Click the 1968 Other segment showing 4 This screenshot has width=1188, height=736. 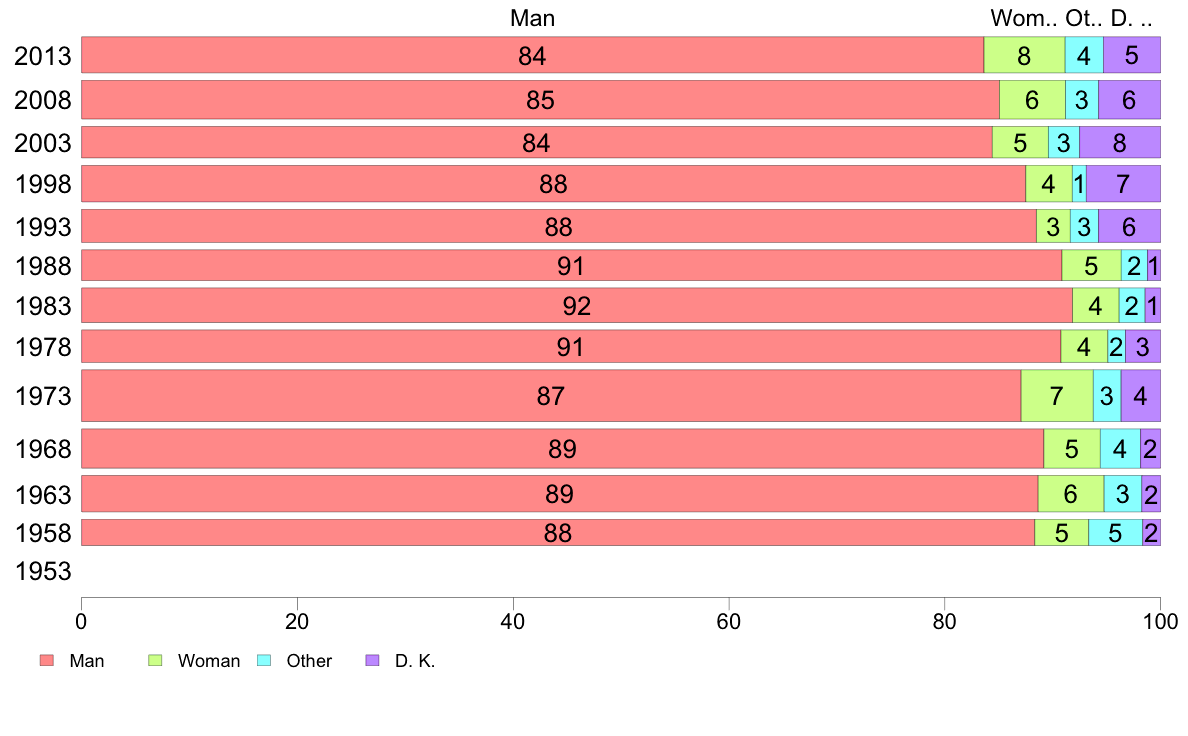coord(1121,449)
